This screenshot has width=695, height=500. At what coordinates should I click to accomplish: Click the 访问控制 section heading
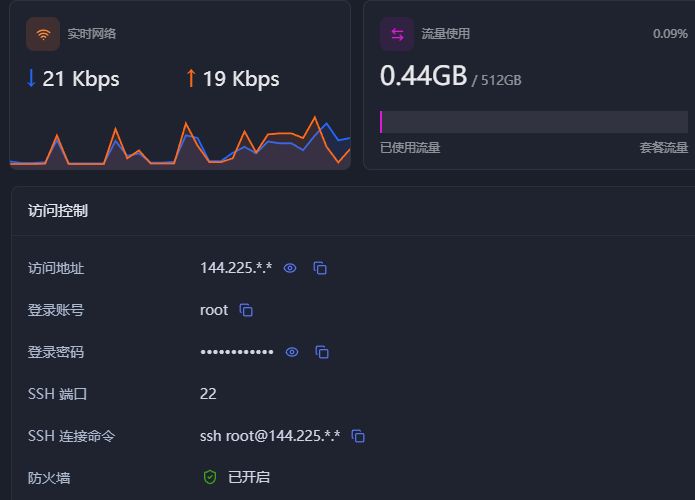tap(58, 211)
